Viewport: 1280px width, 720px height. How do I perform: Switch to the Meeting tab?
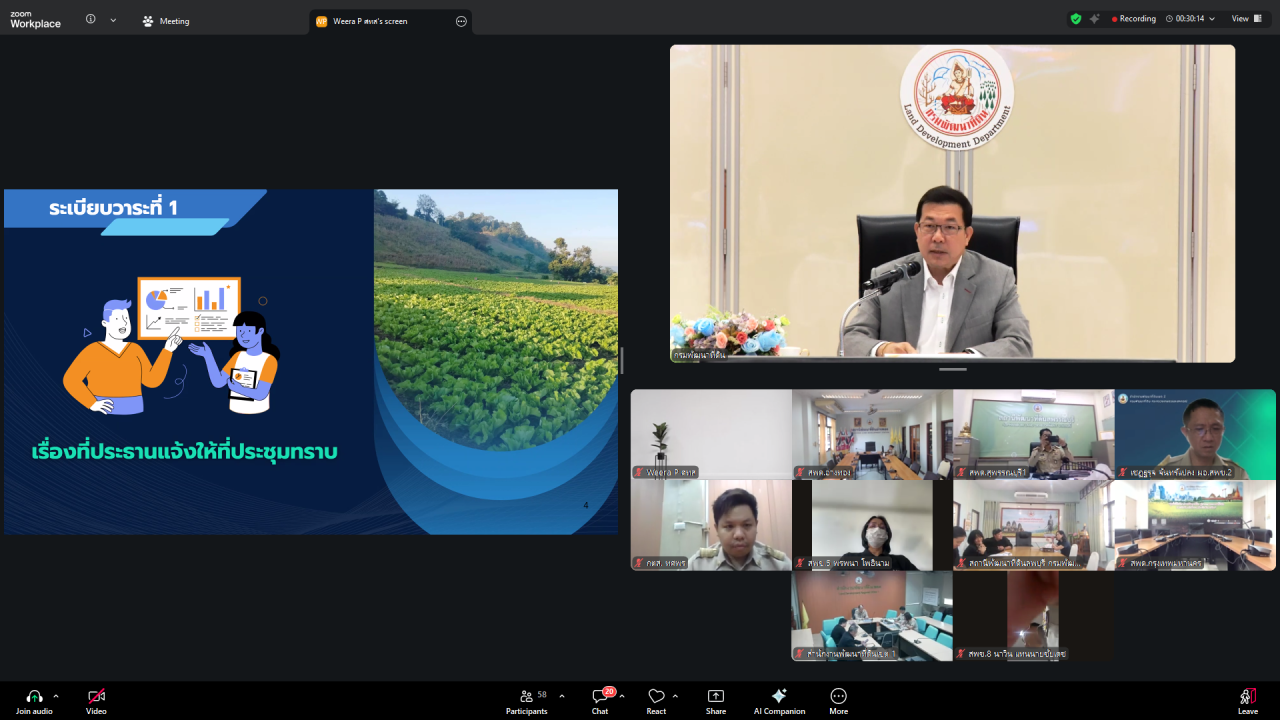coord(166,21)
